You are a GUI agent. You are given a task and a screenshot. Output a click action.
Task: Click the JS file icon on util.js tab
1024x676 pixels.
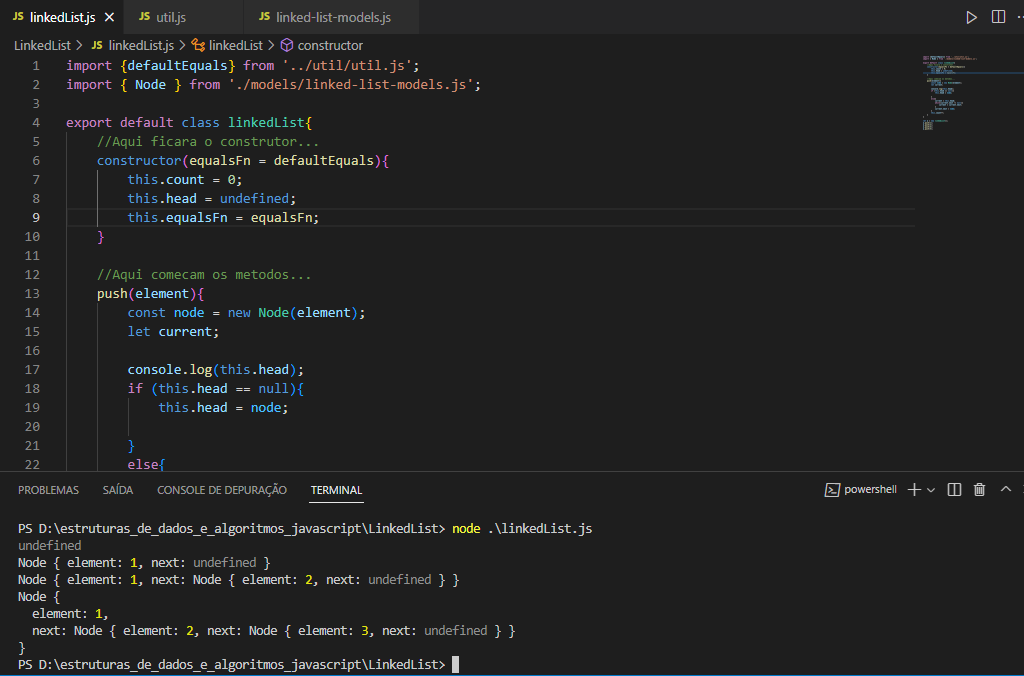coord(144,16)
